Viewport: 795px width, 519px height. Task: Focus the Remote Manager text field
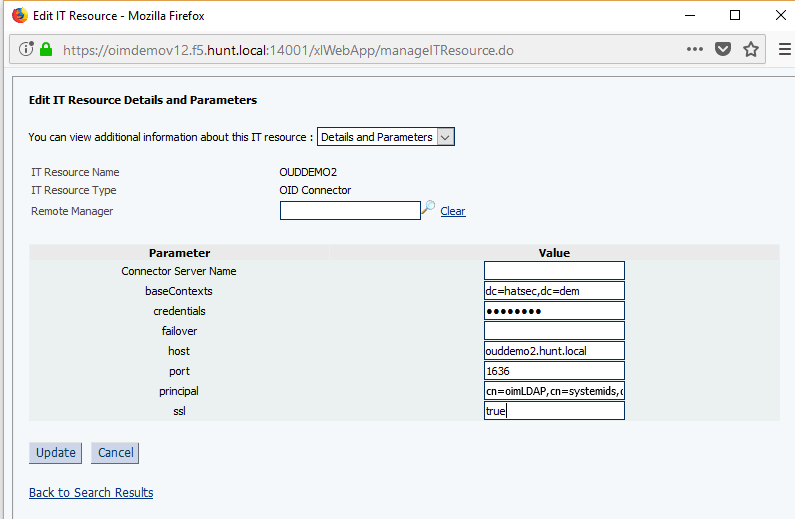(350, 210)
